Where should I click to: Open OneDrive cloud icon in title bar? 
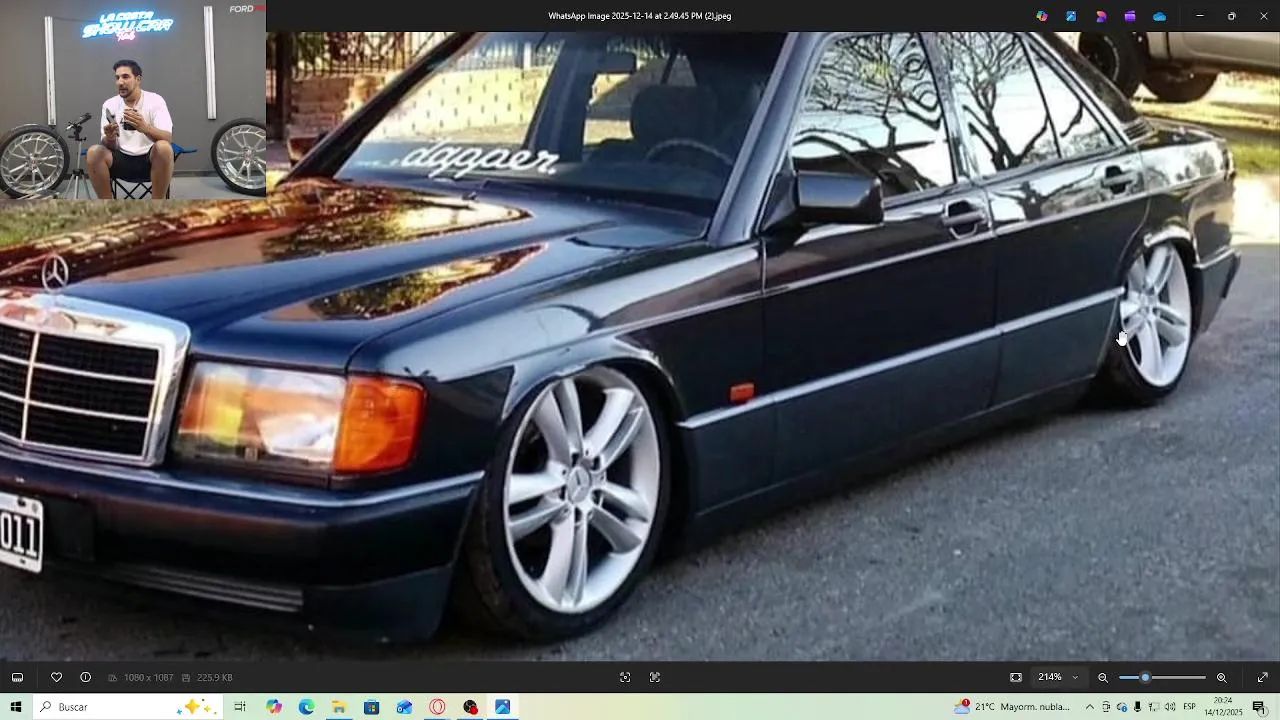1160,16
